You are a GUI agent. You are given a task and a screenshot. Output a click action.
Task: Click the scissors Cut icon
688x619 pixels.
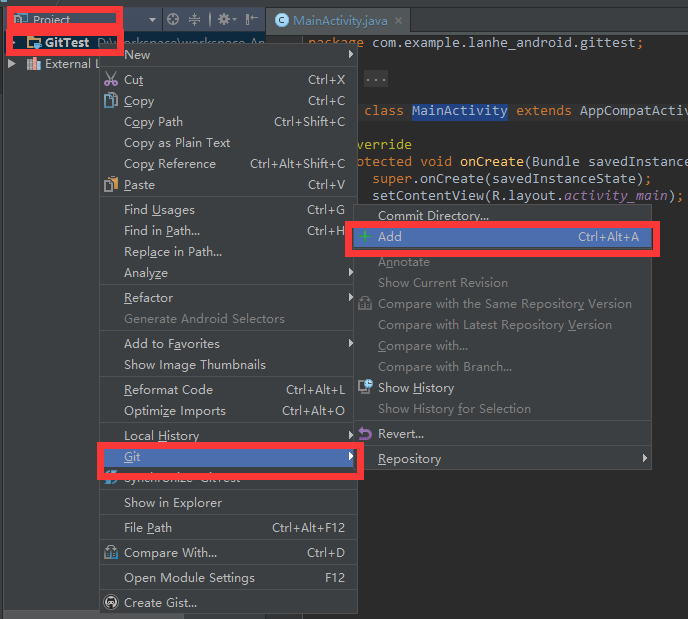coord(111,79)
